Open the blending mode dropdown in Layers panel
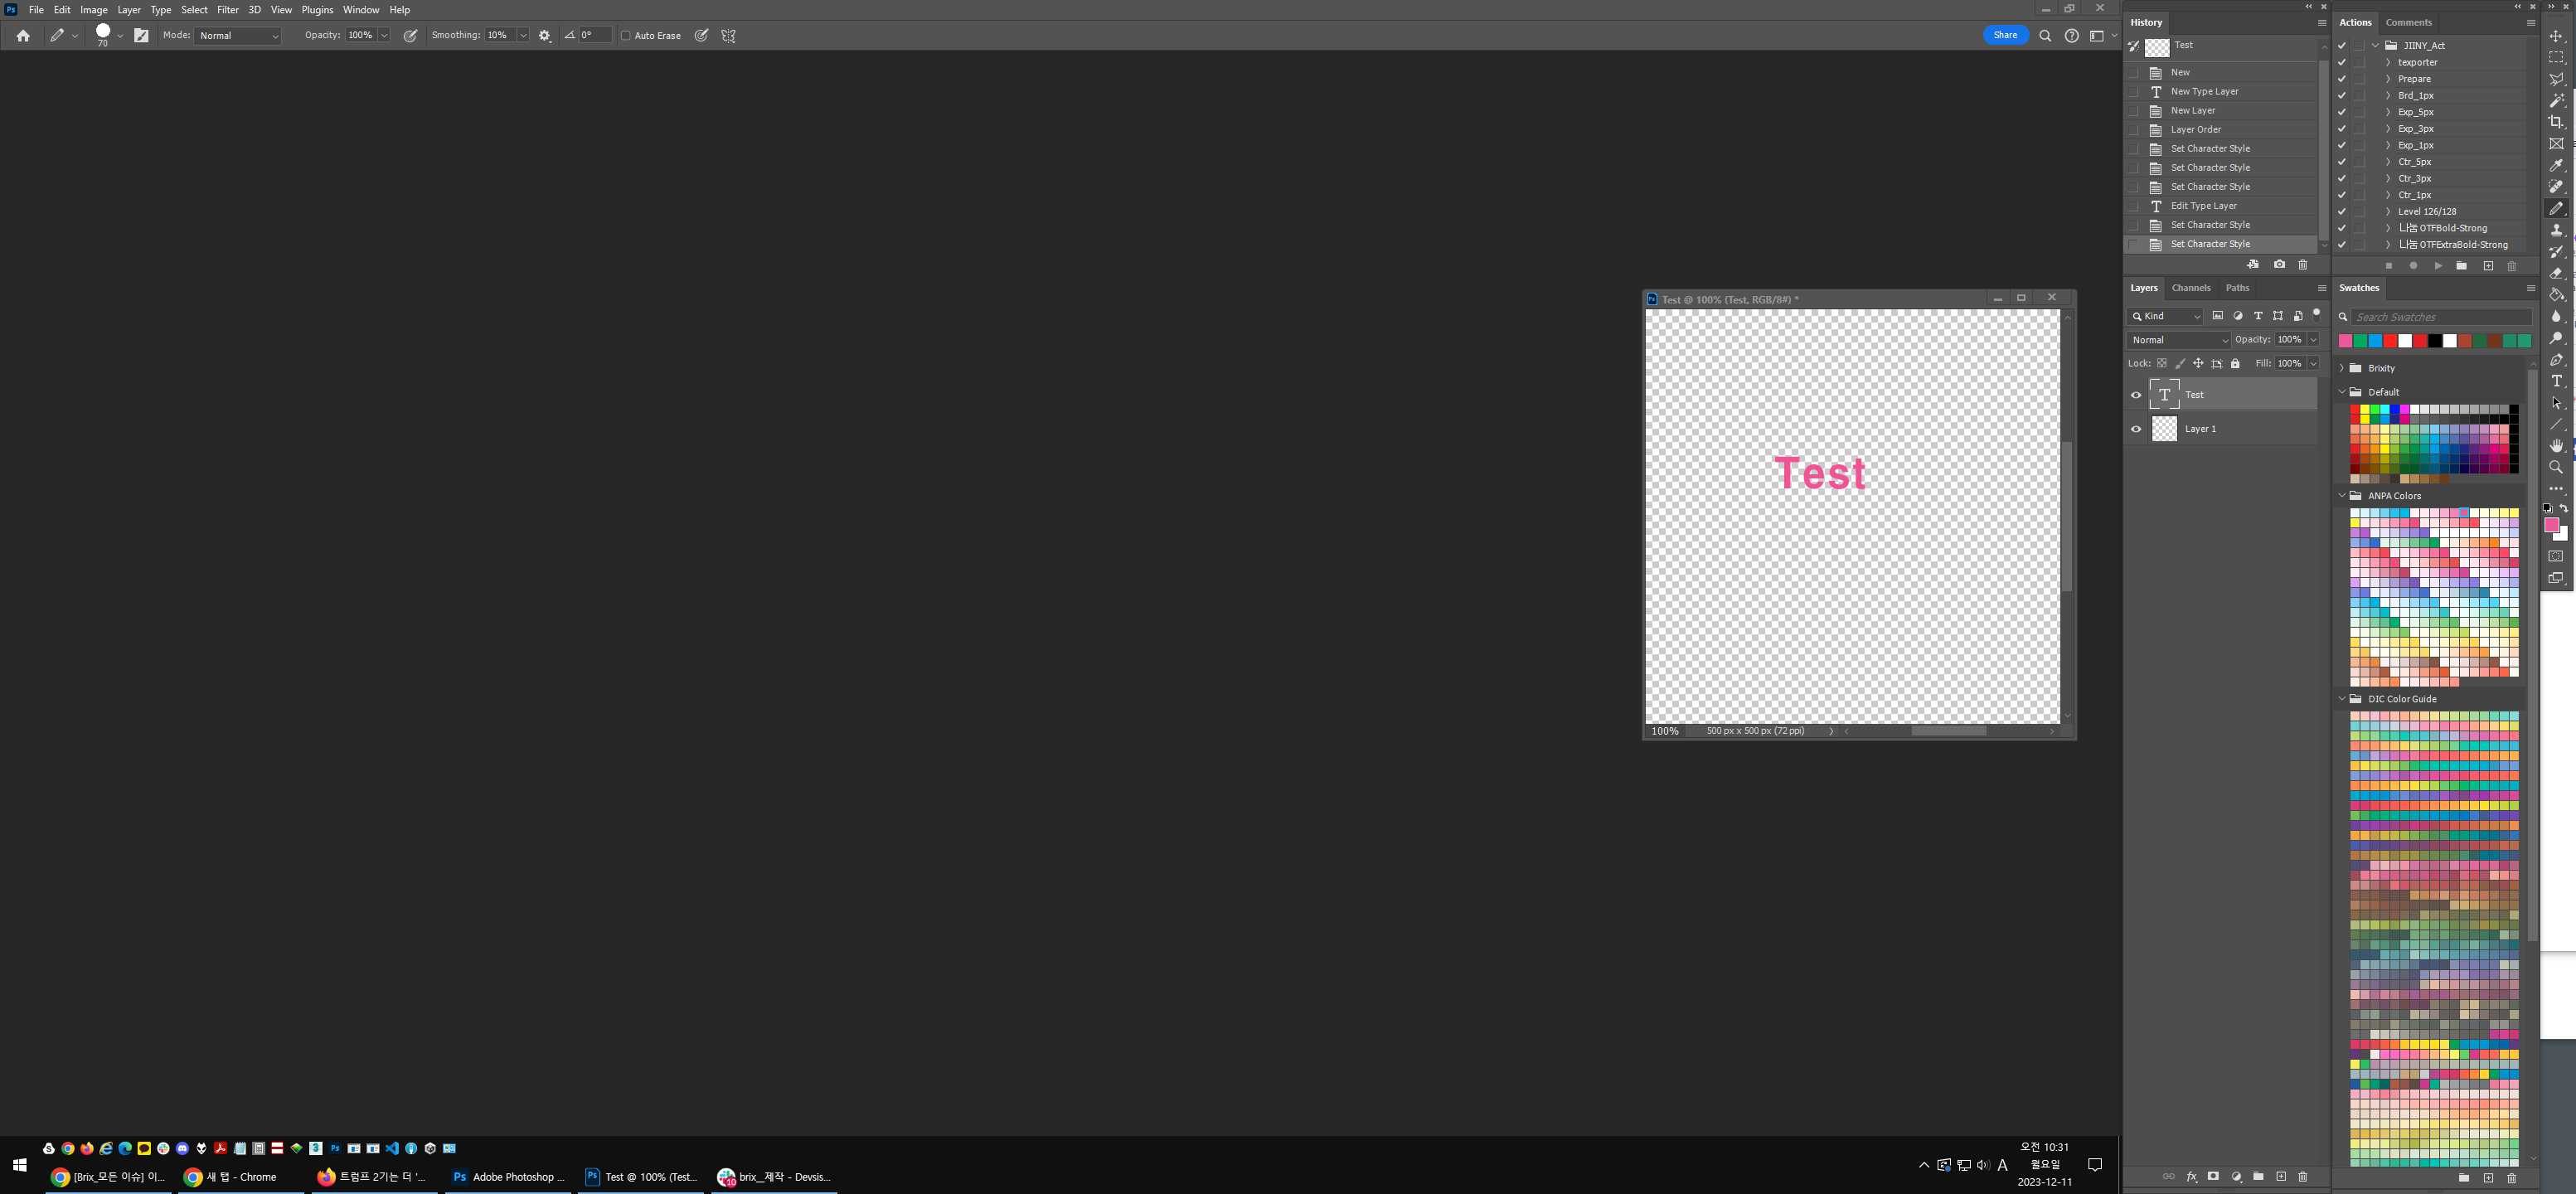Viewport: 2576px width, 1194px height. coord(2178,340)
